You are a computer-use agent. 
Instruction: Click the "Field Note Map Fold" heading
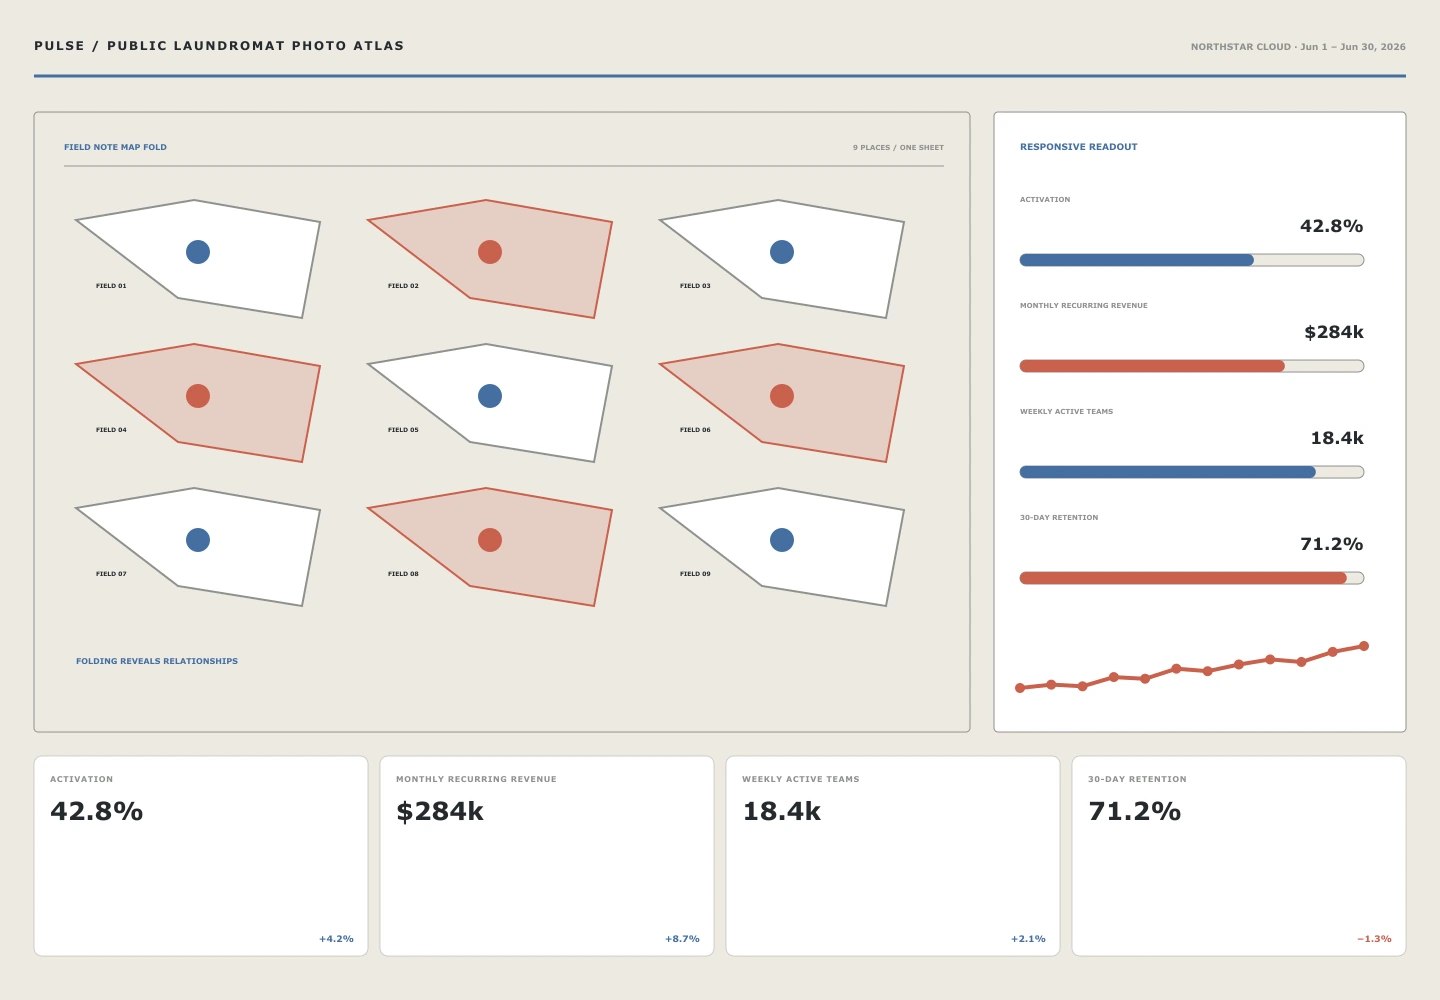115,147
